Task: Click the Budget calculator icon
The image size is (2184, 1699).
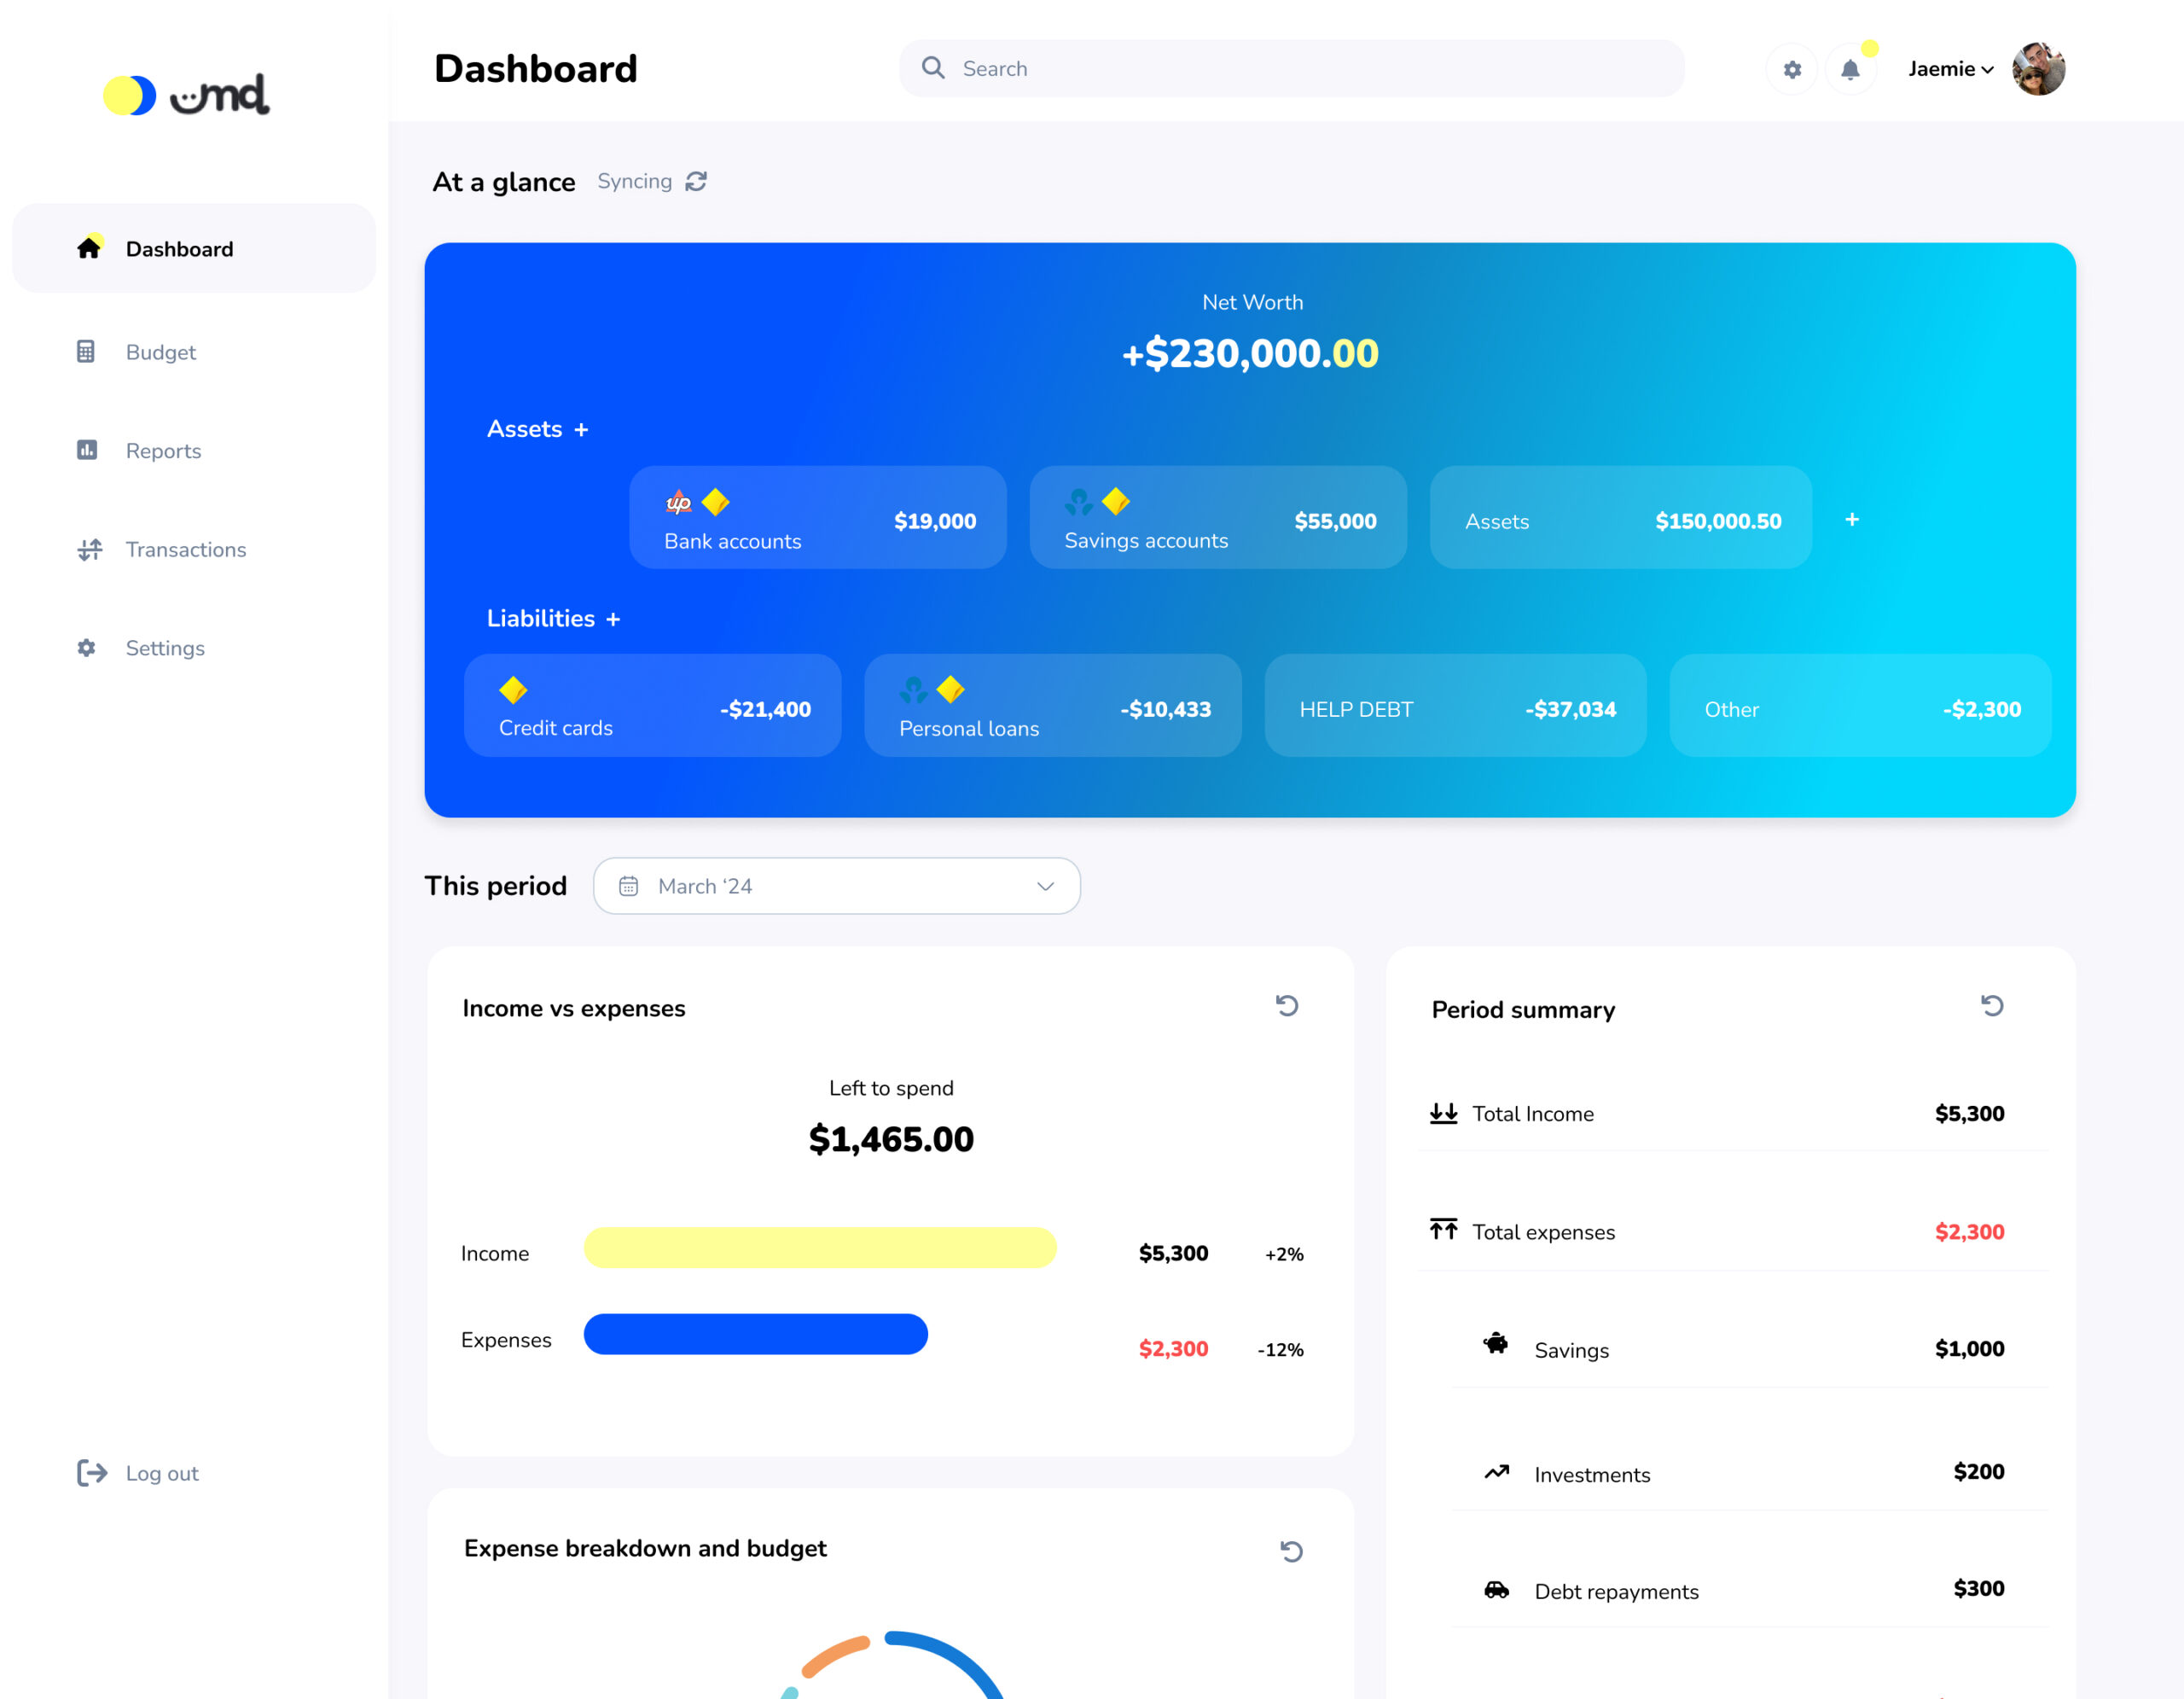Action: click(x=86, y=351)
